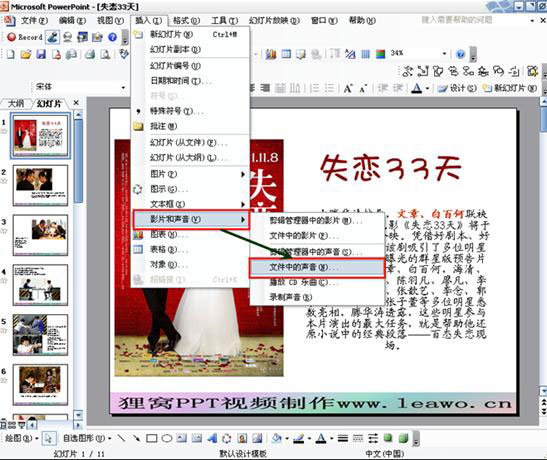This screenshot has height=460, width=547.
Task: Create a new blank presentation icon
Action: tap(10, 54)
